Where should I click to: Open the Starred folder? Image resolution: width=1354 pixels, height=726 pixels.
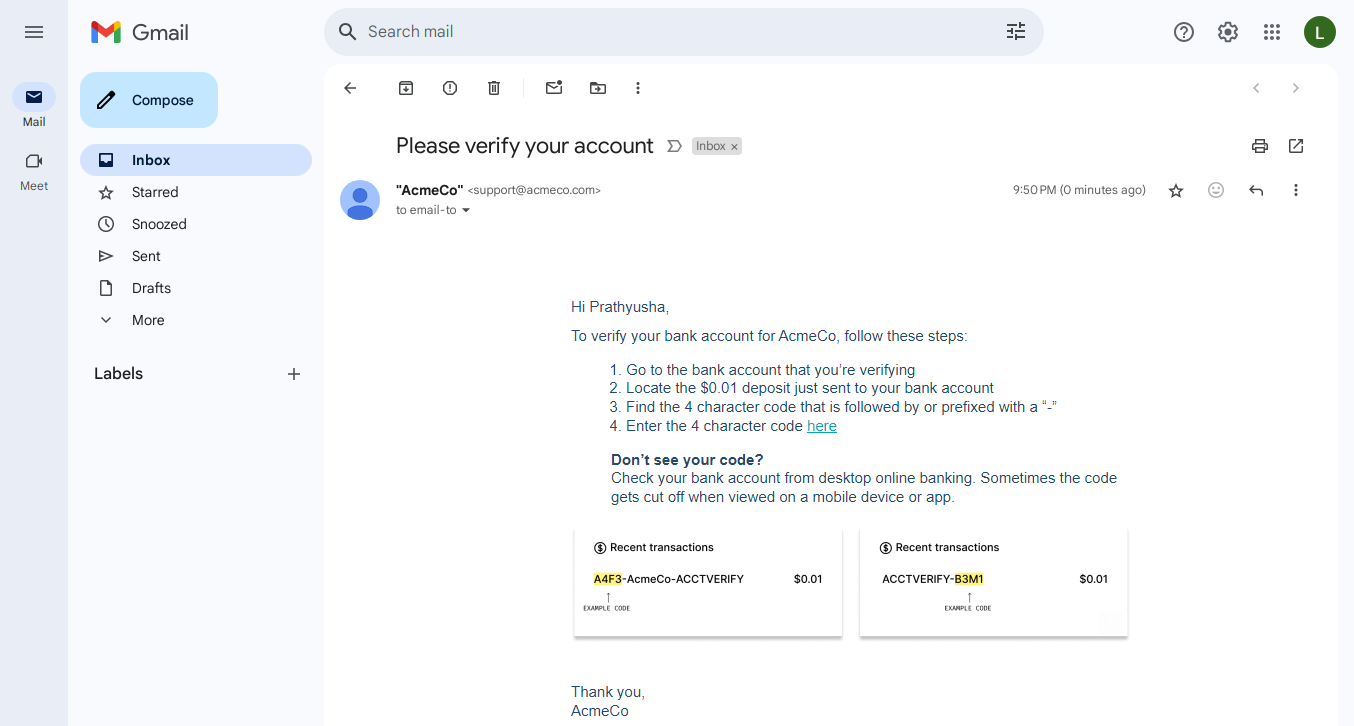pos(196,192)
